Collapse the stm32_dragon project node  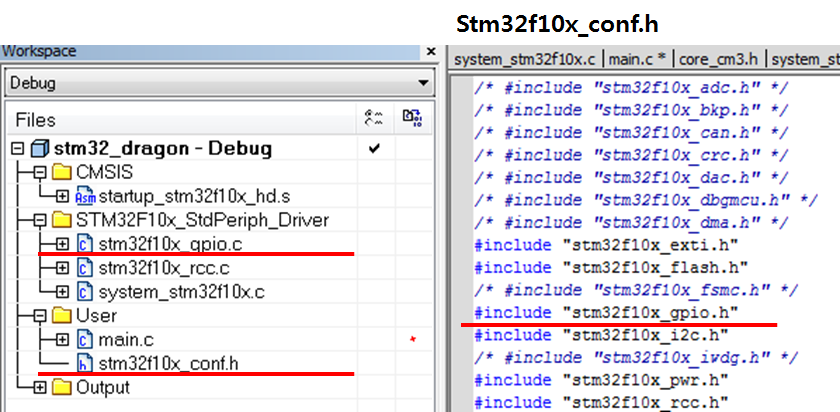pyautogui.click(x=18, y=148)
